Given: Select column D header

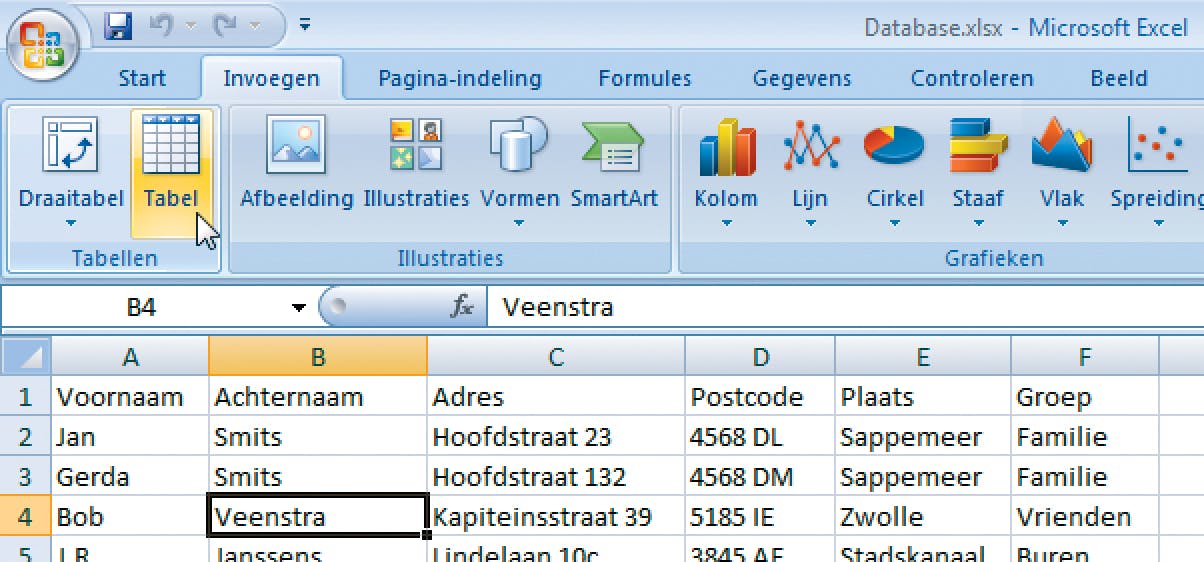Looking at the screenshot, I should click(x=761, y=357).
